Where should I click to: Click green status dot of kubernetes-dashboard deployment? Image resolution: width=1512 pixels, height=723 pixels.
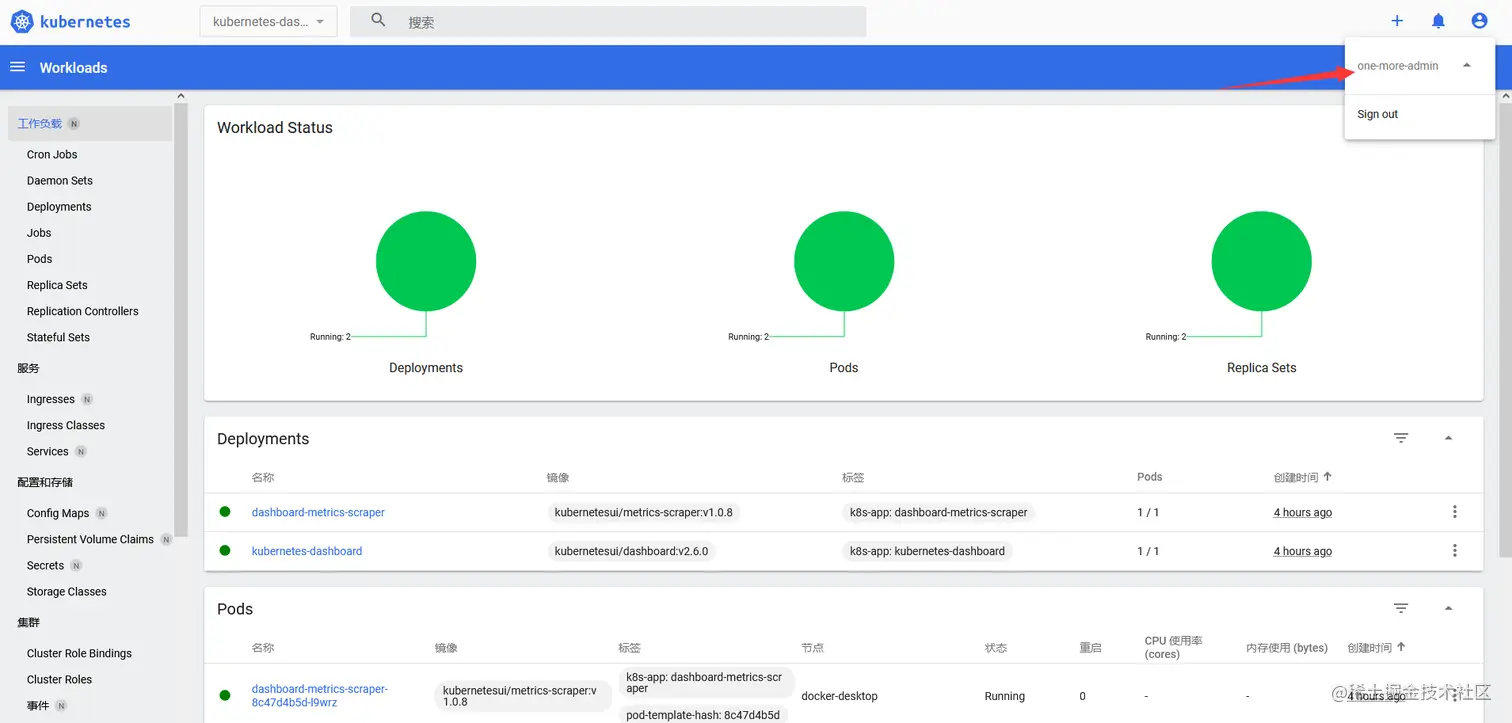[225, 550]
